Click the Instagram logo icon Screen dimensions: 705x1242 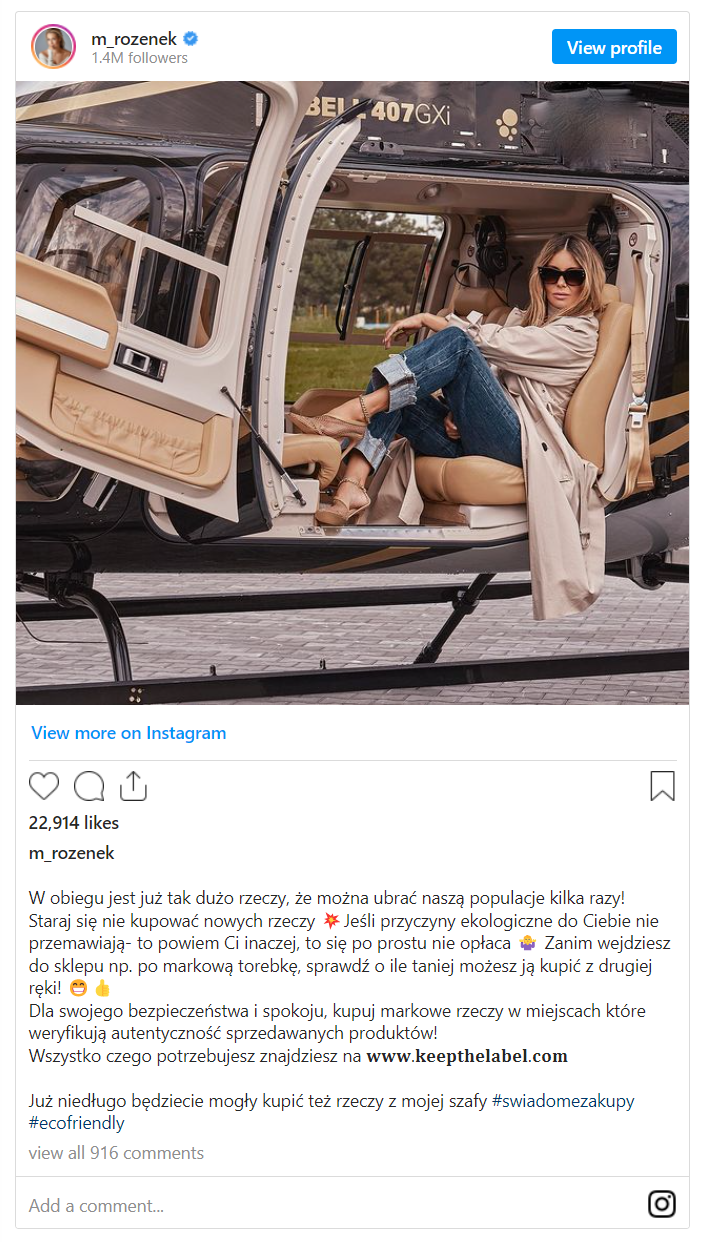[662, 1204]
